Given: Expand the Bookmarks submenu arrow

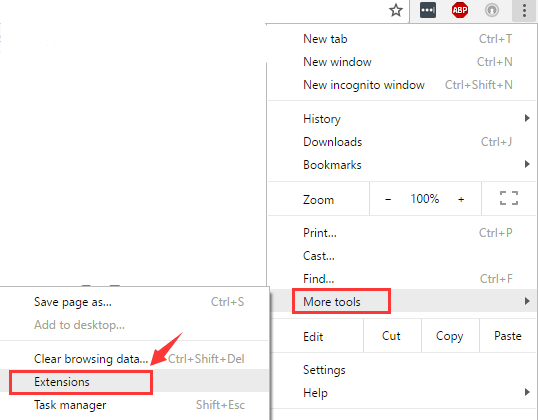Looking at the screenshot, I should tap(527, 164).
